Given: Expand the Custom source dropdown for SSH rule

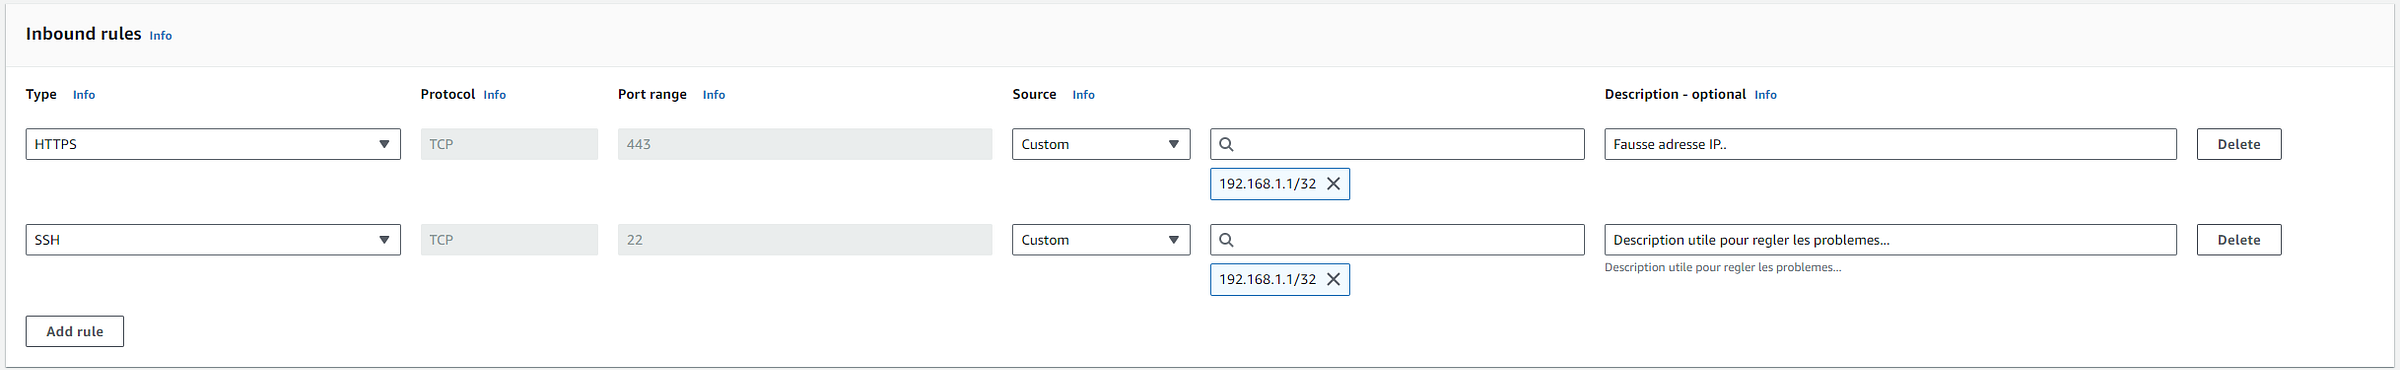Looking at the screenshot, I should pos(1101,240).
